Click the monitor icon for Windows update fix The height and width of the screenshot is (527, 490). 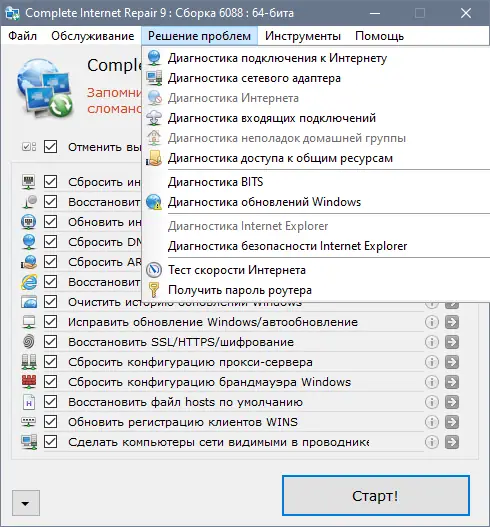tap(29, 322)
